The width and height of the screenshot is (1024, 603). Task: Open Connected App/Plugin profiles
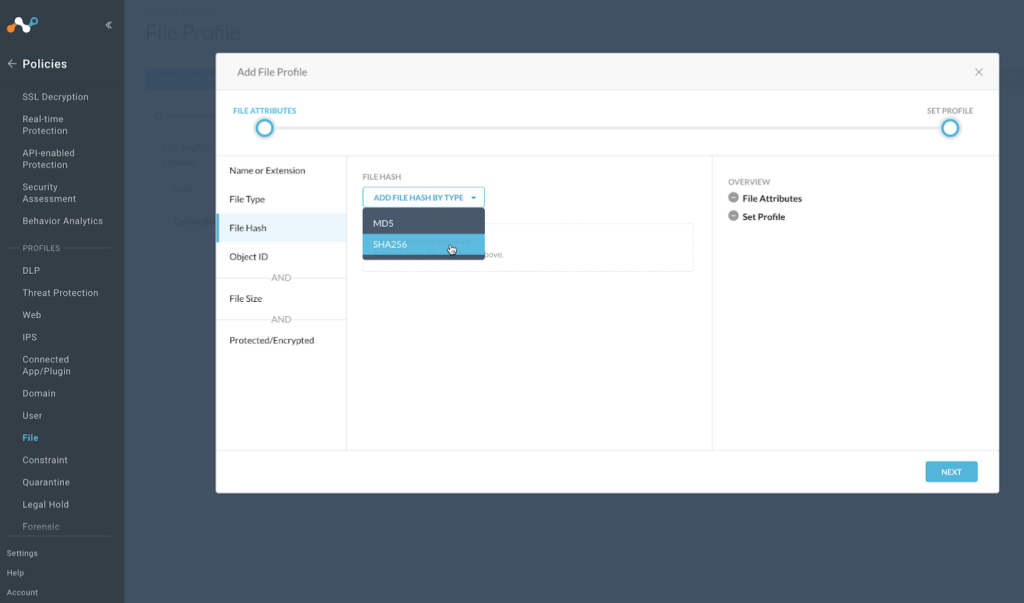point(46,365)
